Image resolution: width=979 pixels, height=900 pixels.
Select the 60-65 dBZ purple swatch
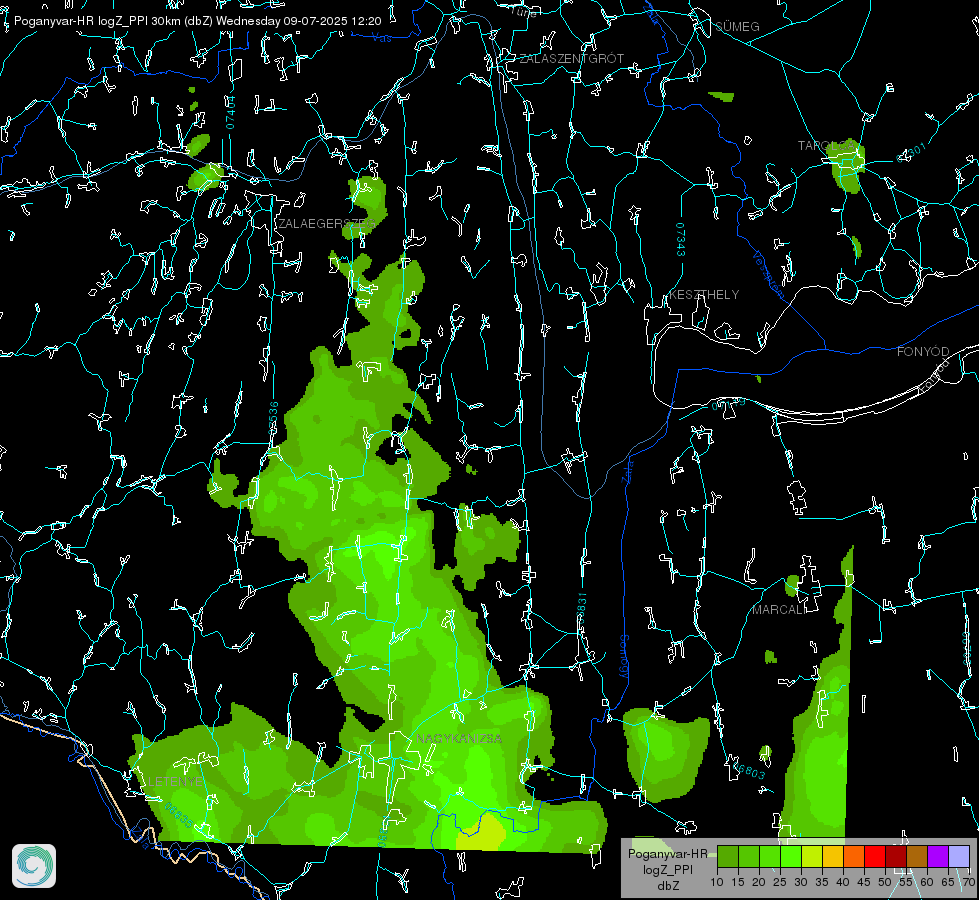(938, 856)
